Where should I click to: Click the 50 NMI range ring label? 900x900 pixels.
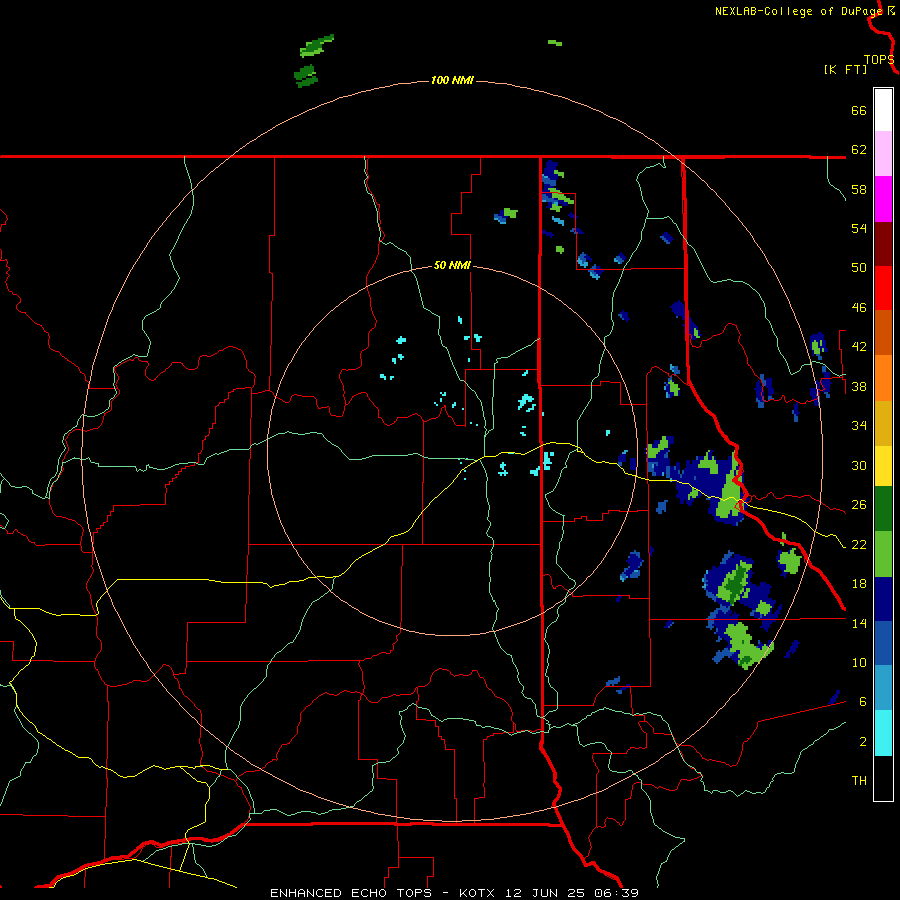[x=452, y=265]
